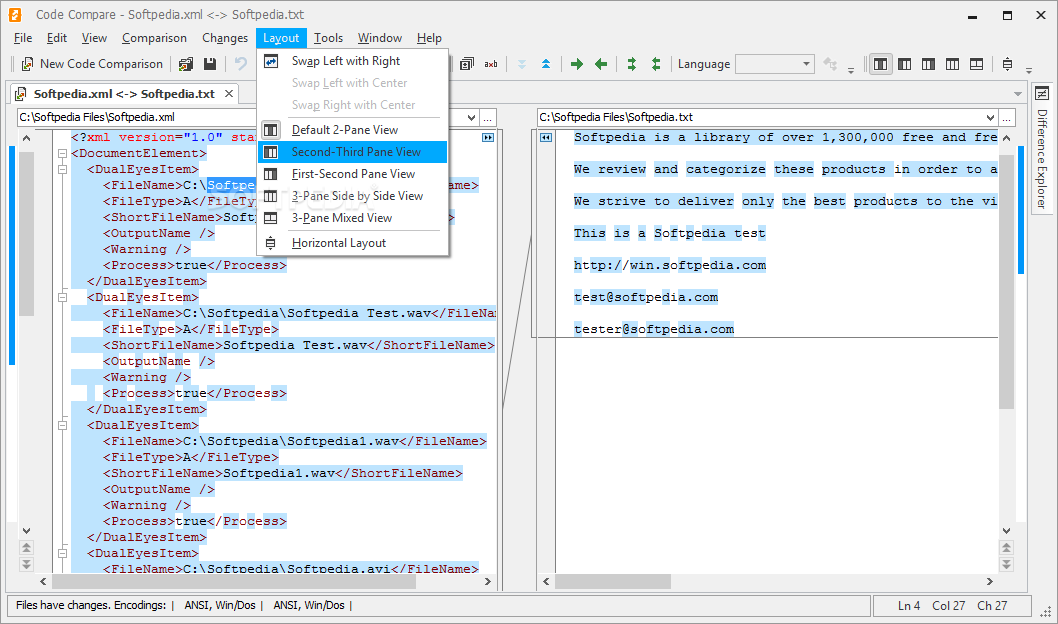The width and height of the screenshot is (1058, 624).
Task: Choose First-Second Pane View menu item
Action: 353,174
